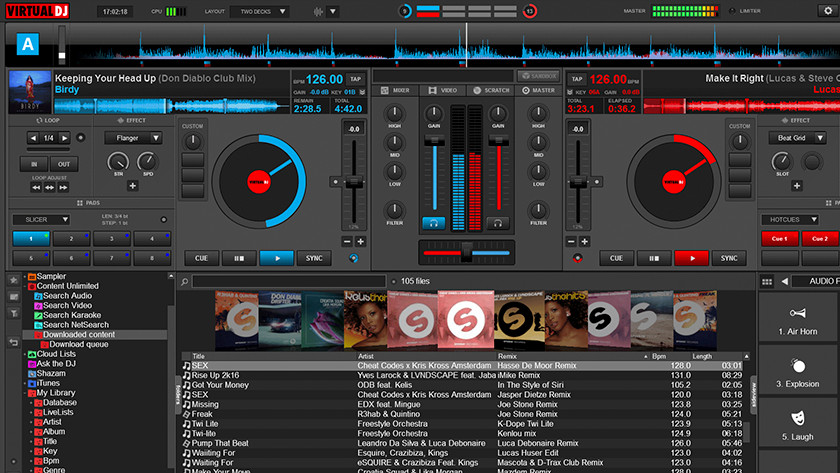Viewport: 840px width, 473px height.
Task: Tap tempo on right deck TAP button
Action: tap(576, 79)
